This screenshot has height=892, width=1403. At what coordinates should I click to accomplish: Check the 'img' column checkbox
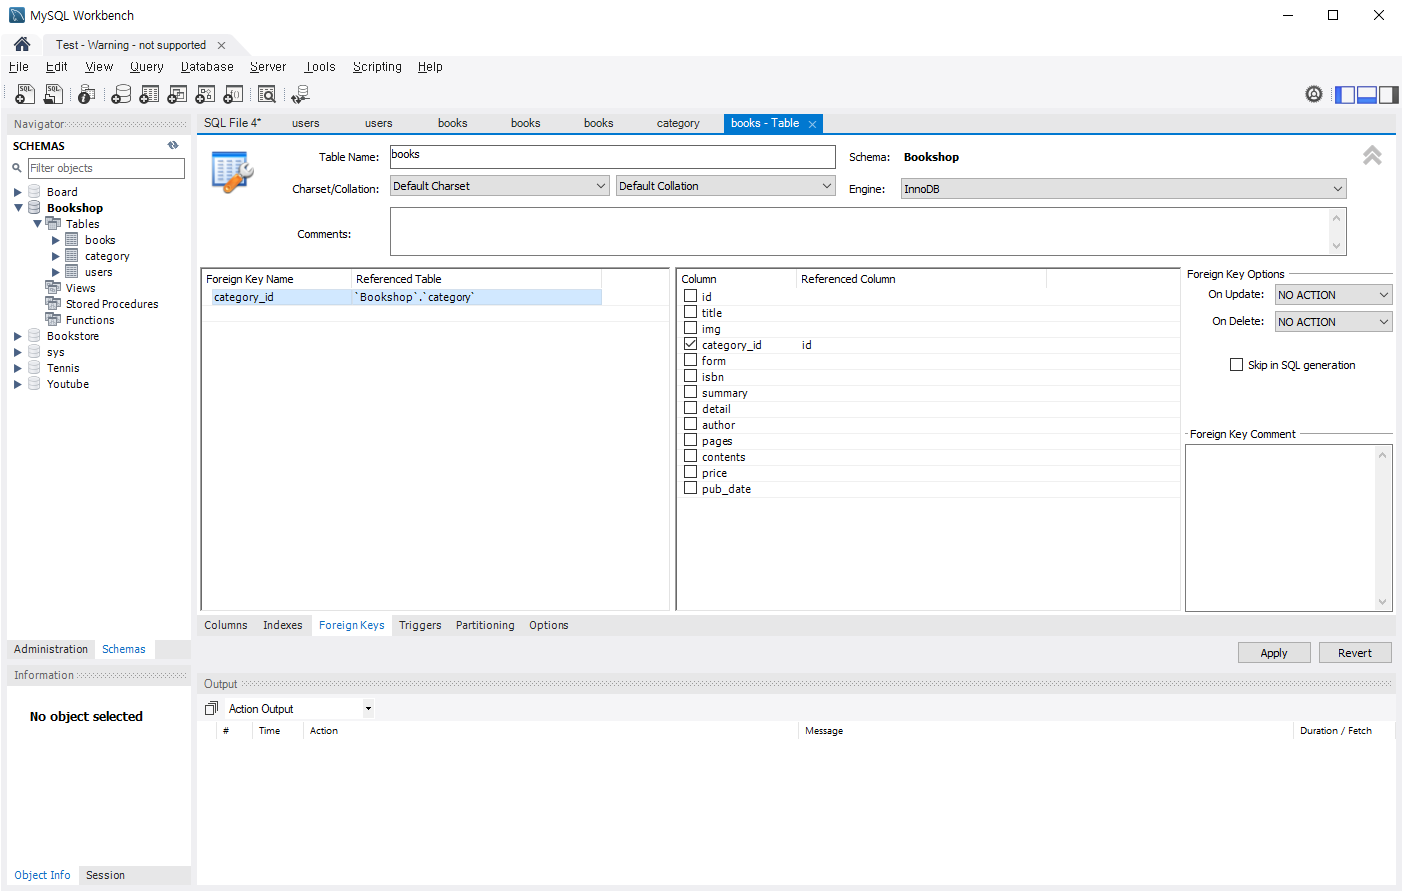pyautogui.click(x=690, y=328)
